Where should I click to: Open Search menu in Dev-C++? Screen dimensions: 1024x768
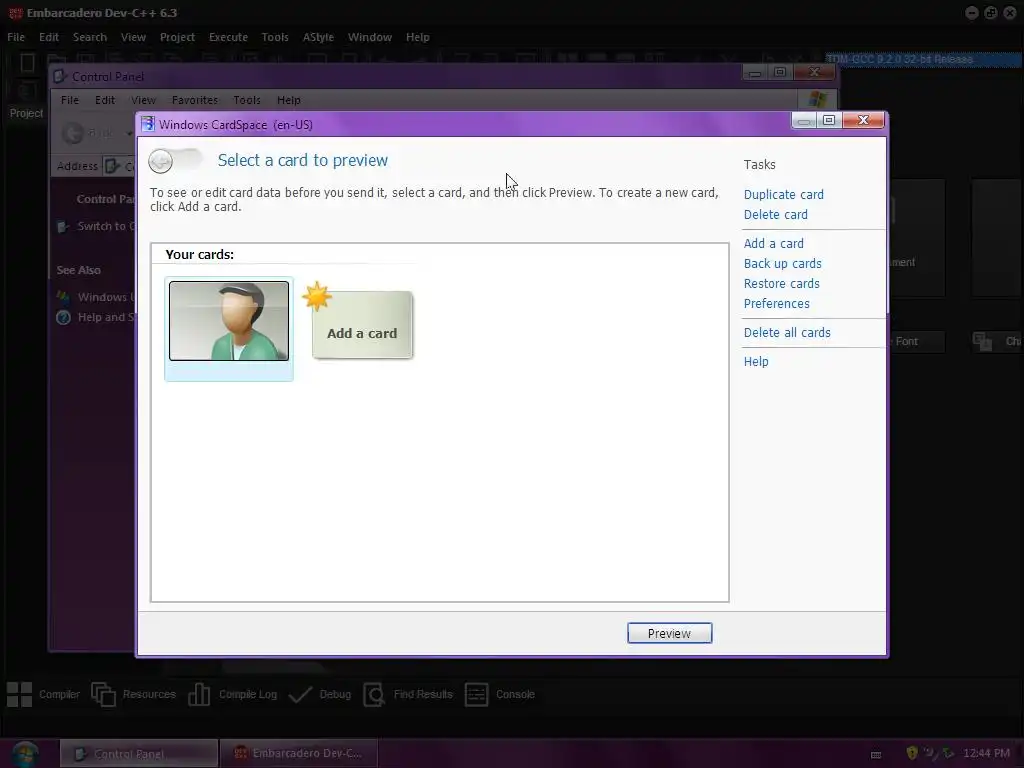pyautogui.click(x=89, y=37)
